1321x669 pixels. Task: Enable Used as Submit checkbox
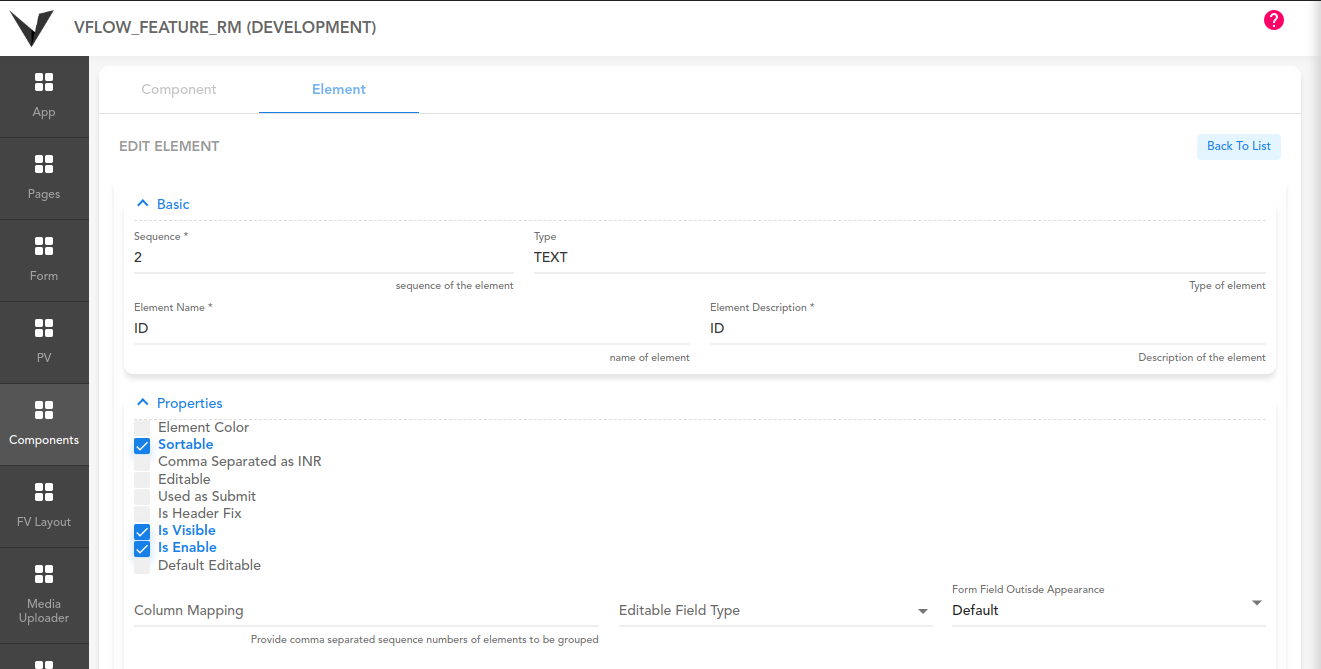coord(142,496)
